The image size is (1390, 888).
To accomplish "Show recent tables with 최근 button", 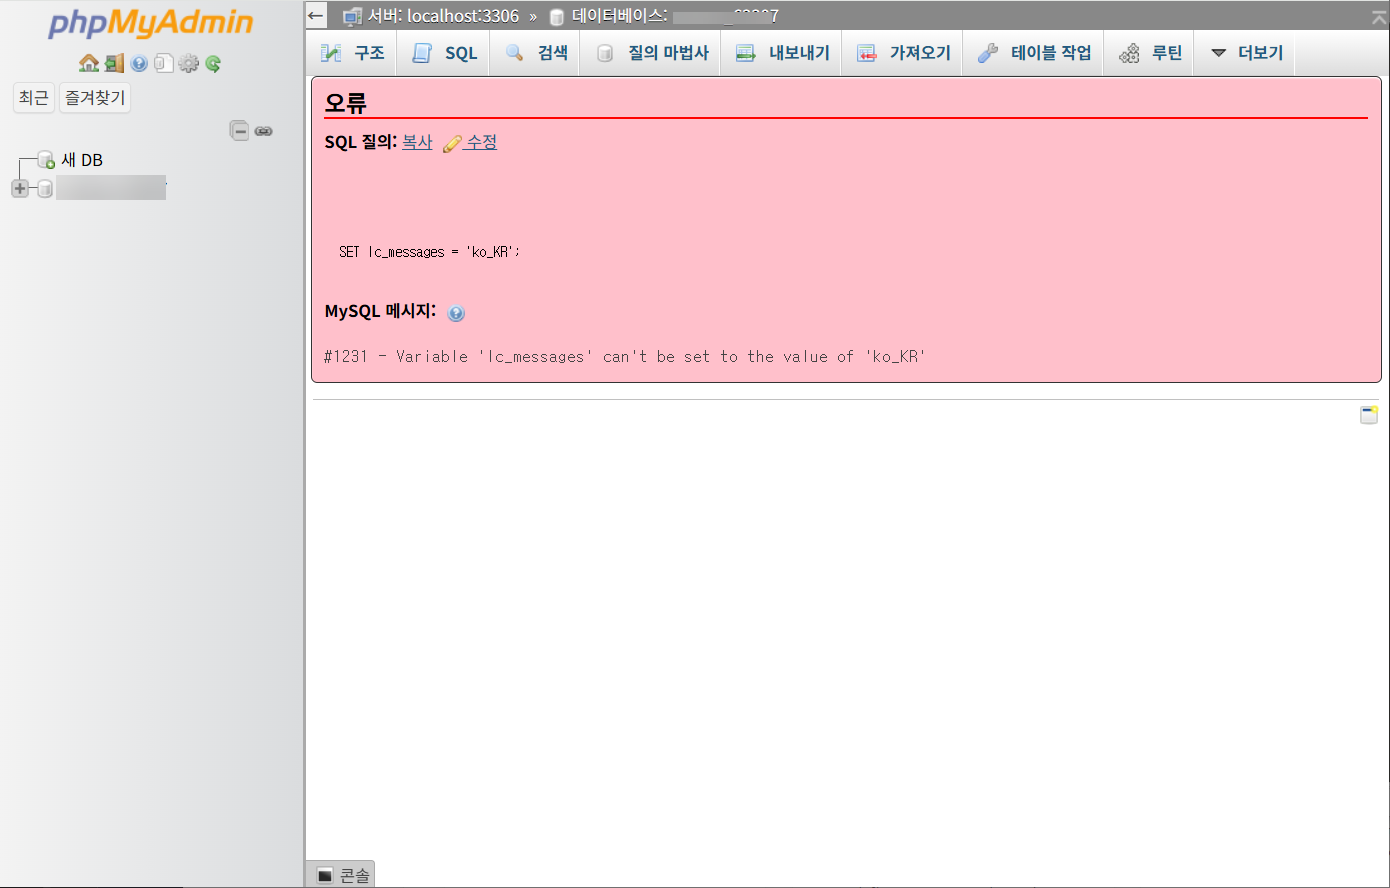I will click(33, 97).
